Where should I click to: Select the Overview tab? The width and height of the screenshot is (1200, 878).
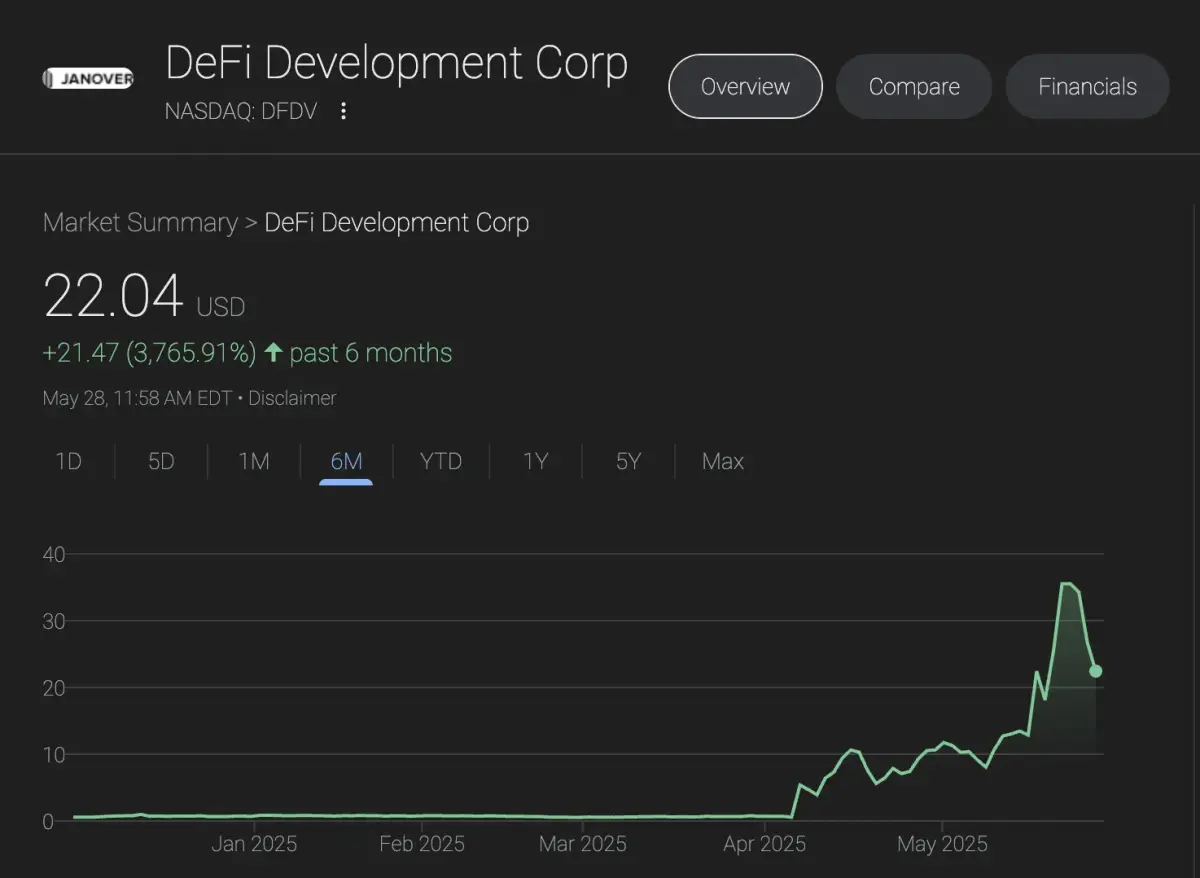click(745, 87)
